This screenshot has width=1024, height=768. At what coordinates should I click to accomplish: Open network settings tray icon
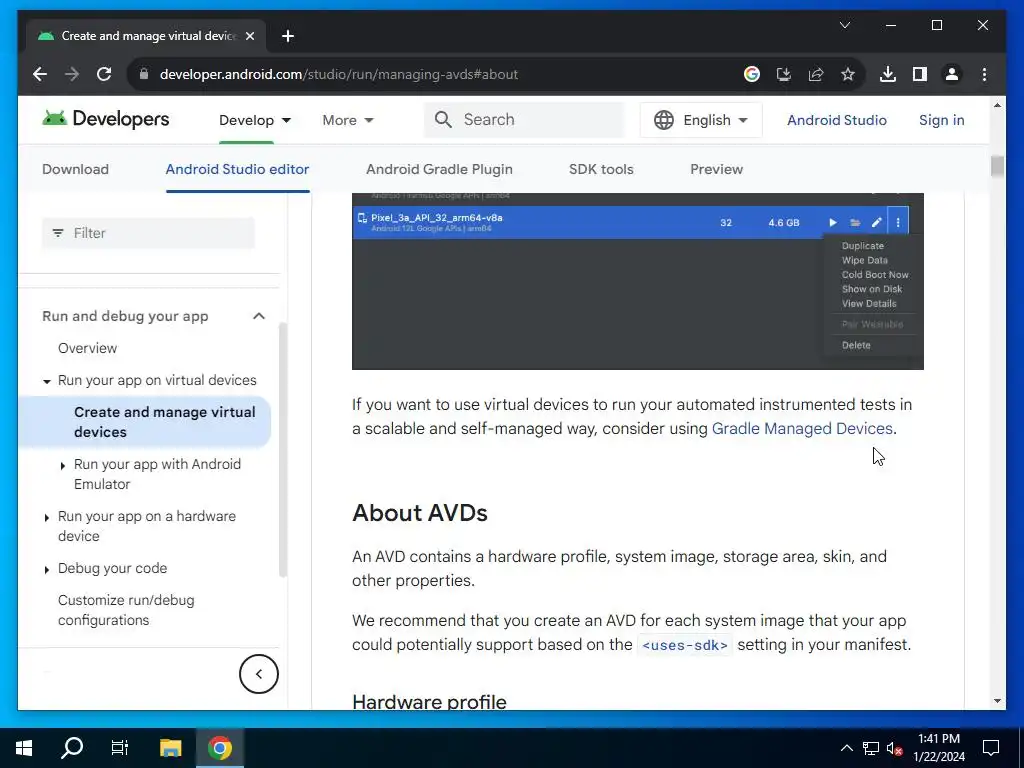coord(871,748)
